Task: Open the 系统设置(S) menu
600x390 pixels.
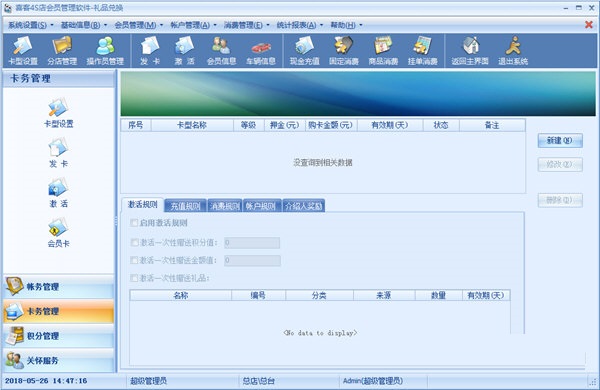Action: [x=31, y=25]
